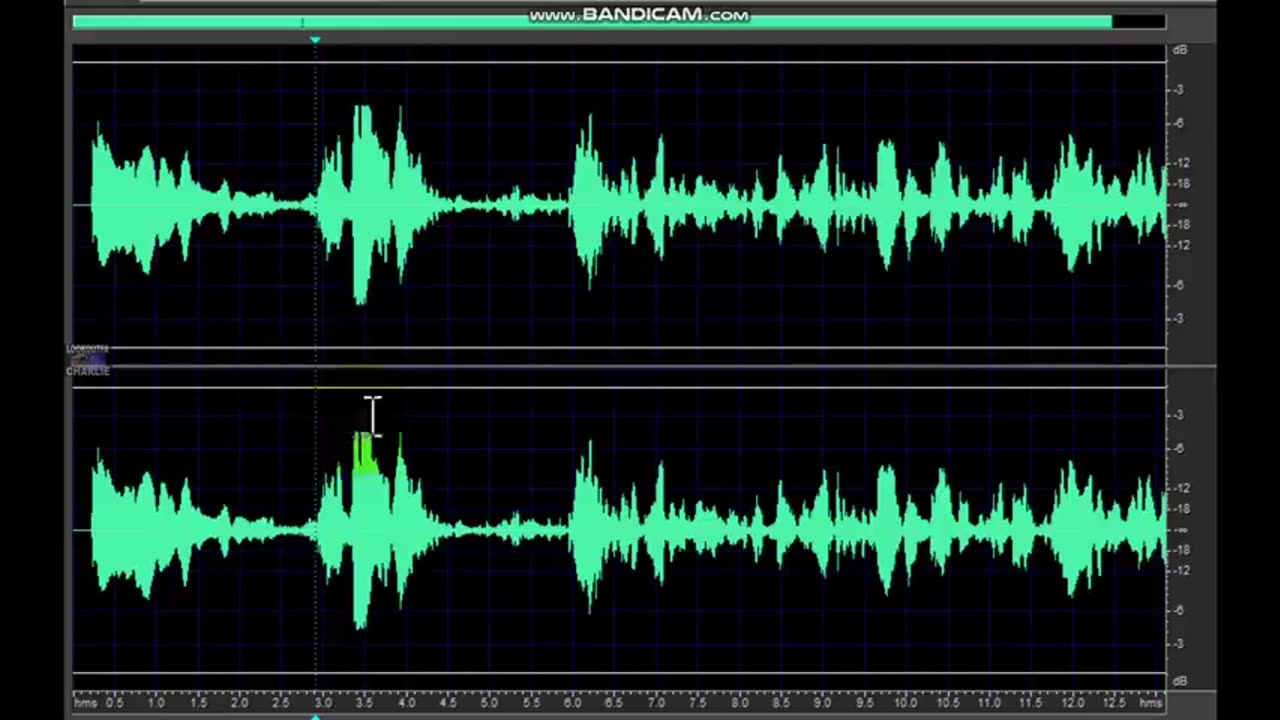Click the dark end of the overview bar
Viewport: 1280px width, 720px height.
pyautogui.click(x=1138, y=21)
